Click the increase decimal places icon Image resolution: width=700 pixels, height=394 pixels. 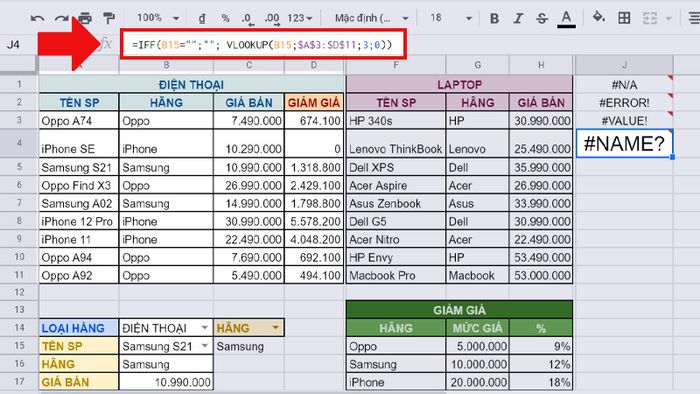click(x=272, y=19)
